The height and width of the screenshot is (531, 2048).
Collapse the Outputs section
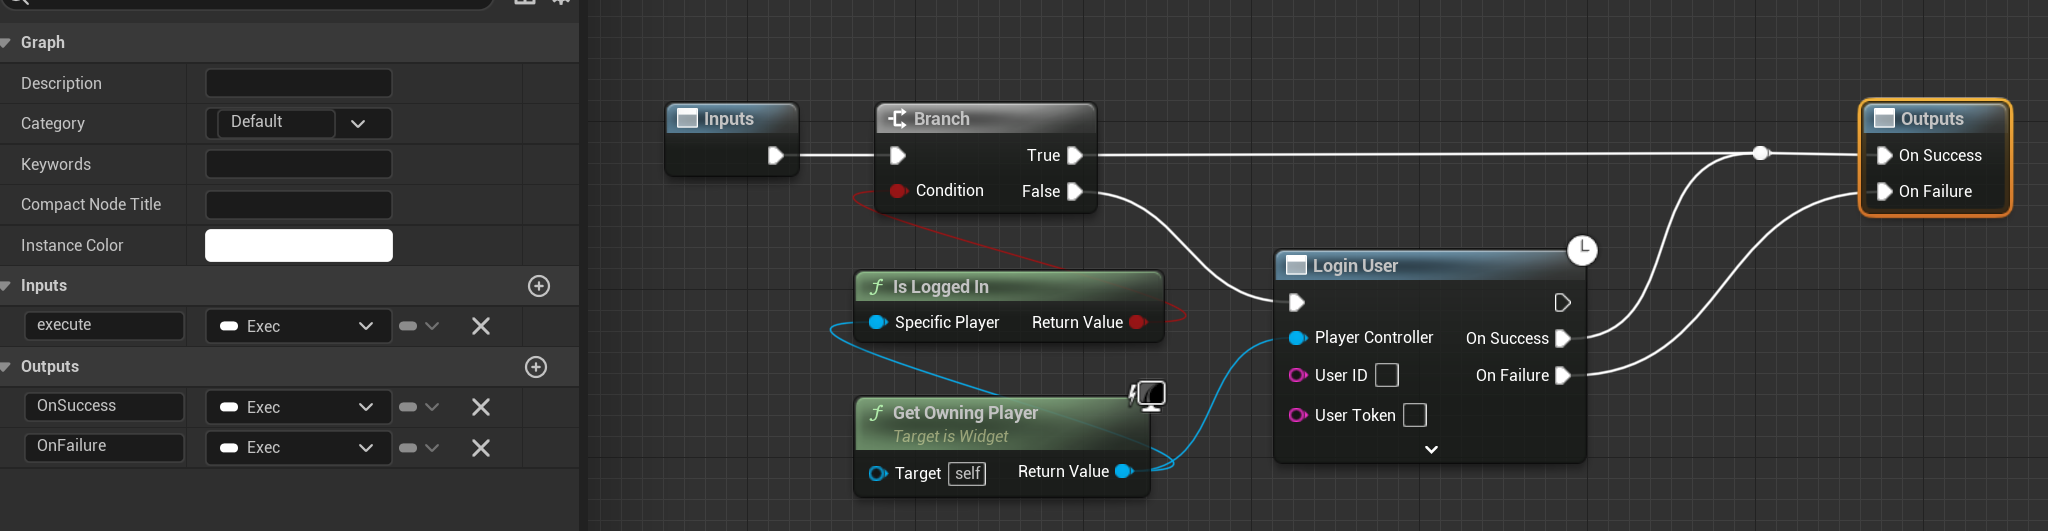tap(6, 367)
